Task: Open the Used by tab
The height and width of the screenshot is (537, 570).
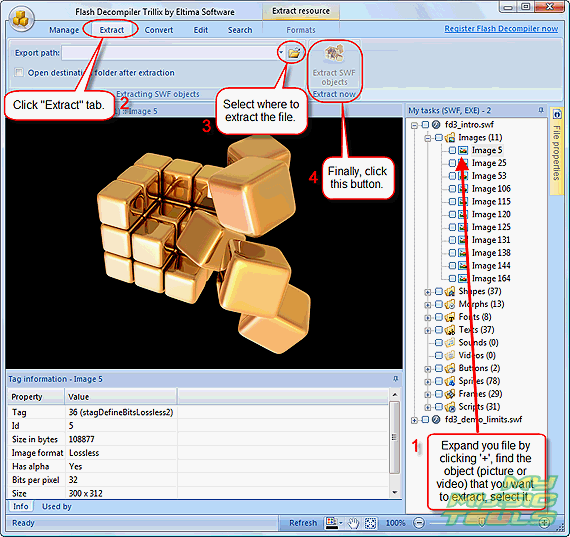Action: click(57, 506)
